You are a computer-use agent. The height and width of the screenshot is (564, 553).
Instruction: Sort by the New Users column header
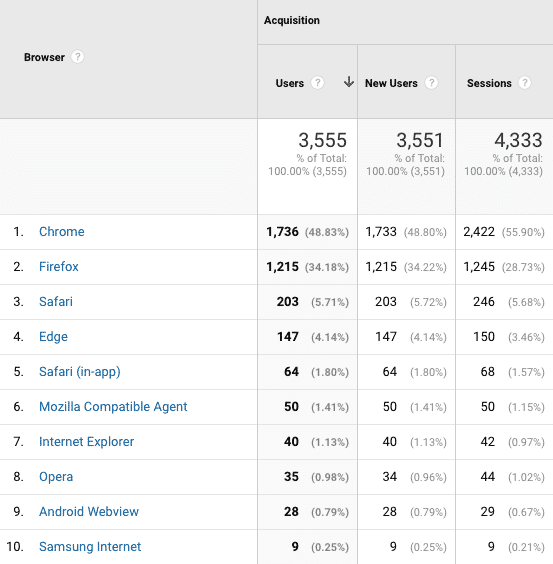[x=391, y=83]
